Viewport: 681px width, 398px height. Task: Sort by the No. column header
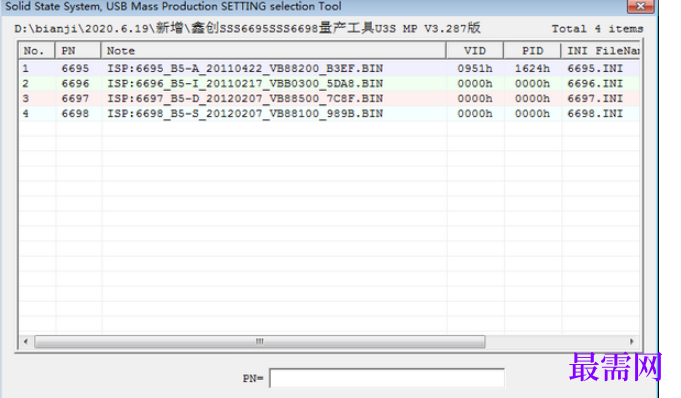click(37, 51)
